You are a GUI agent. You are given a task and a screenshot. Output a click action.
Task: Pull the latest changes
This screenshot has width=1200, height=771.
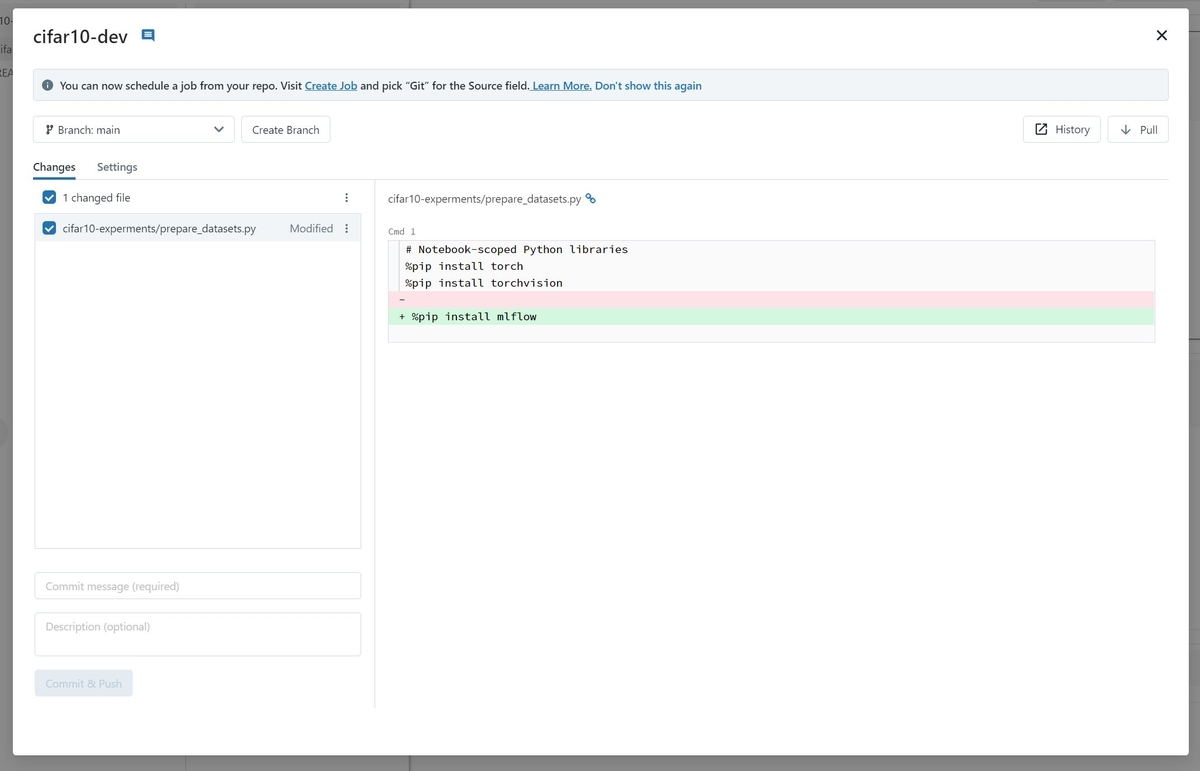point(1138,129)
